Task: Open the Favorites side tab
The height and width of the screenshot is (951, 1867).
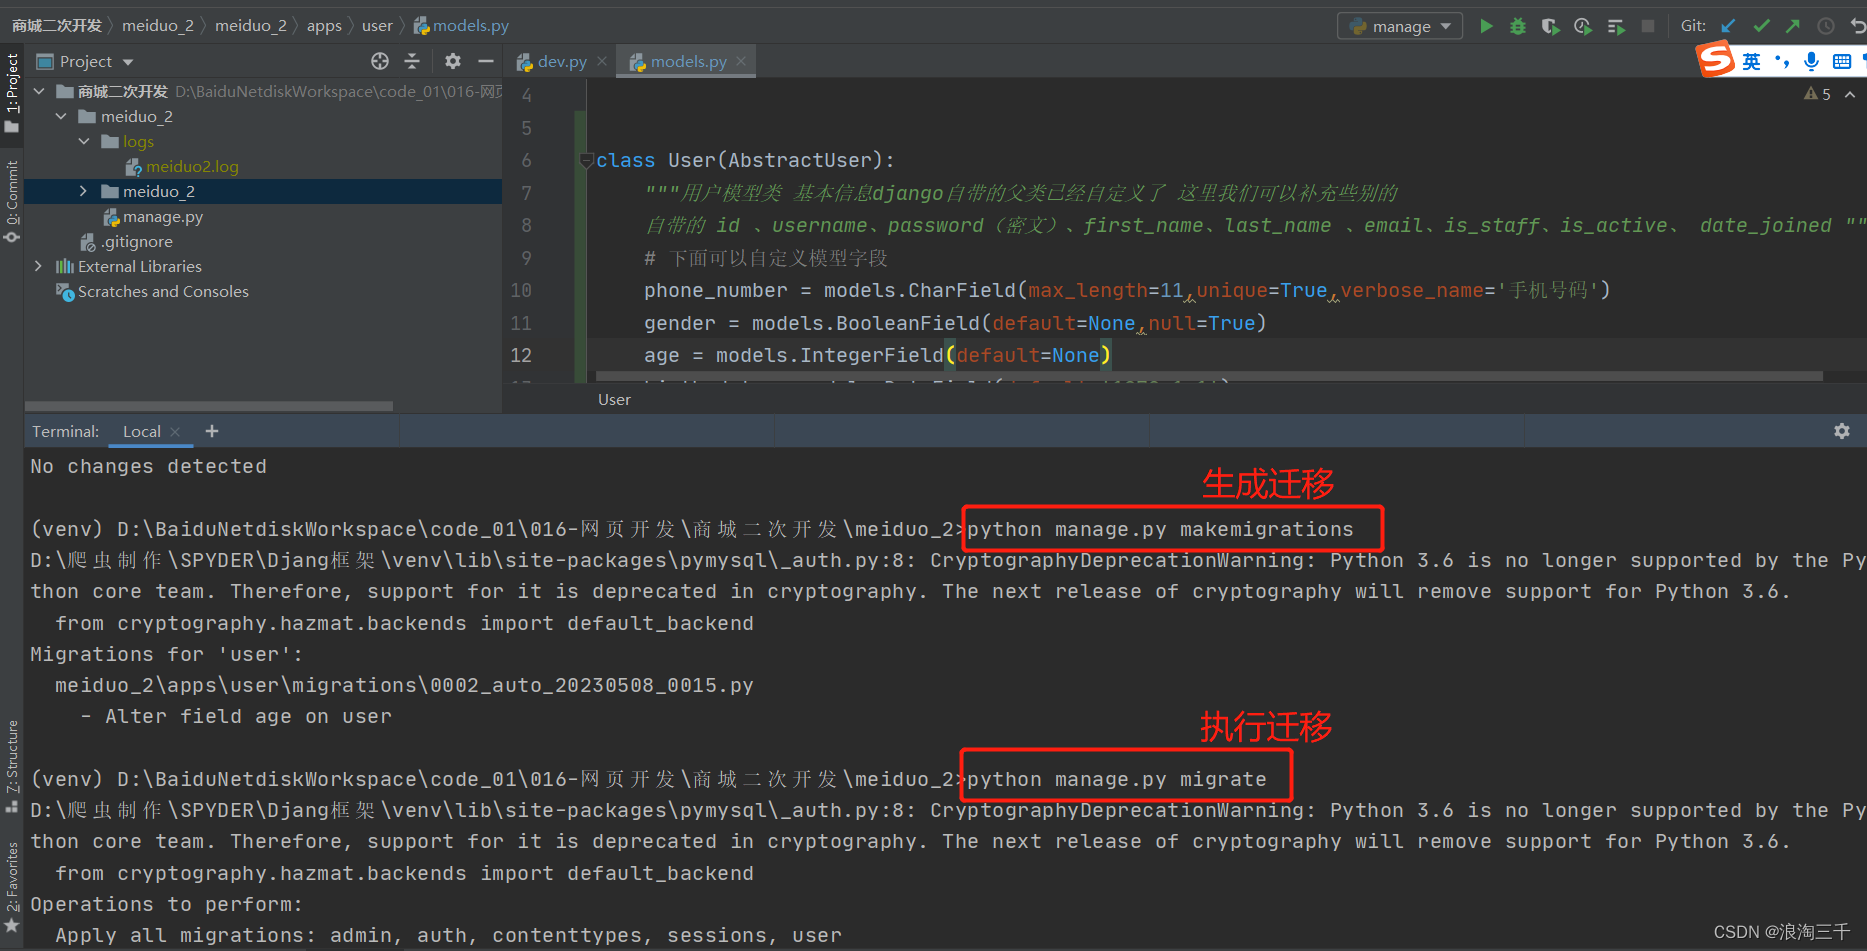Action: tap(12, 887)
